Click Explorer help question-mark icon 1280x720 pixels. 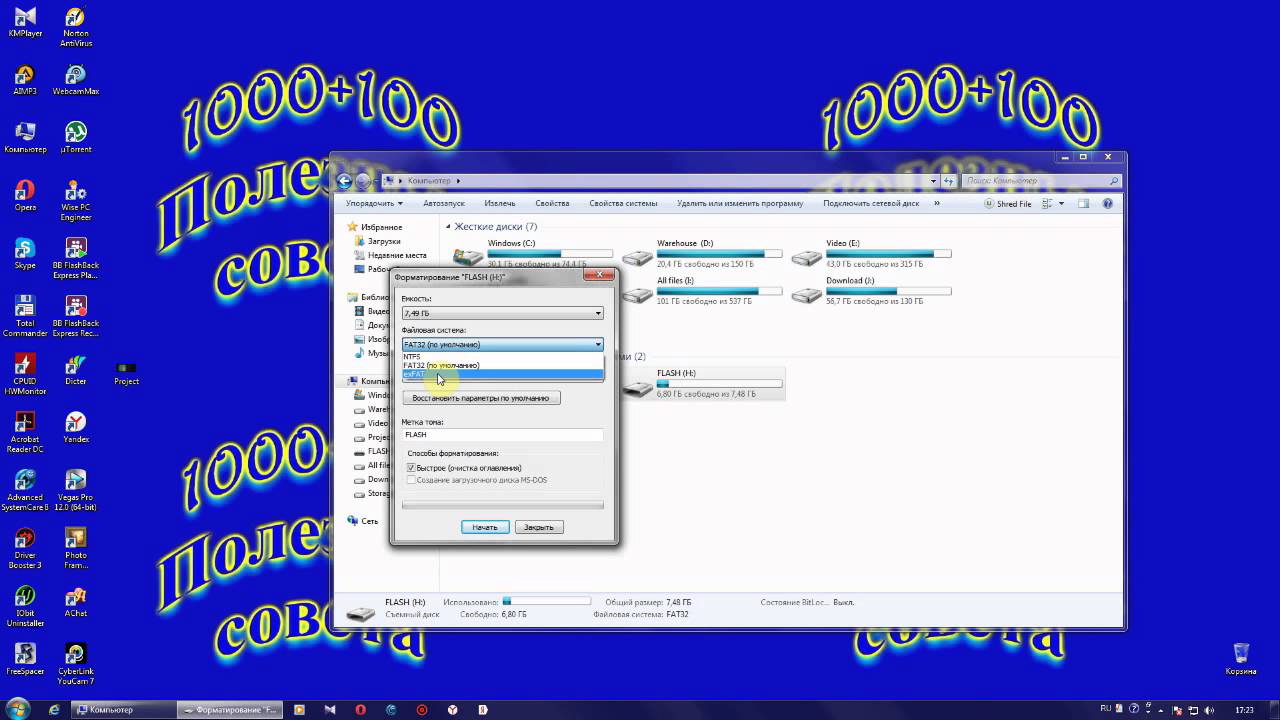(1107, 203)
